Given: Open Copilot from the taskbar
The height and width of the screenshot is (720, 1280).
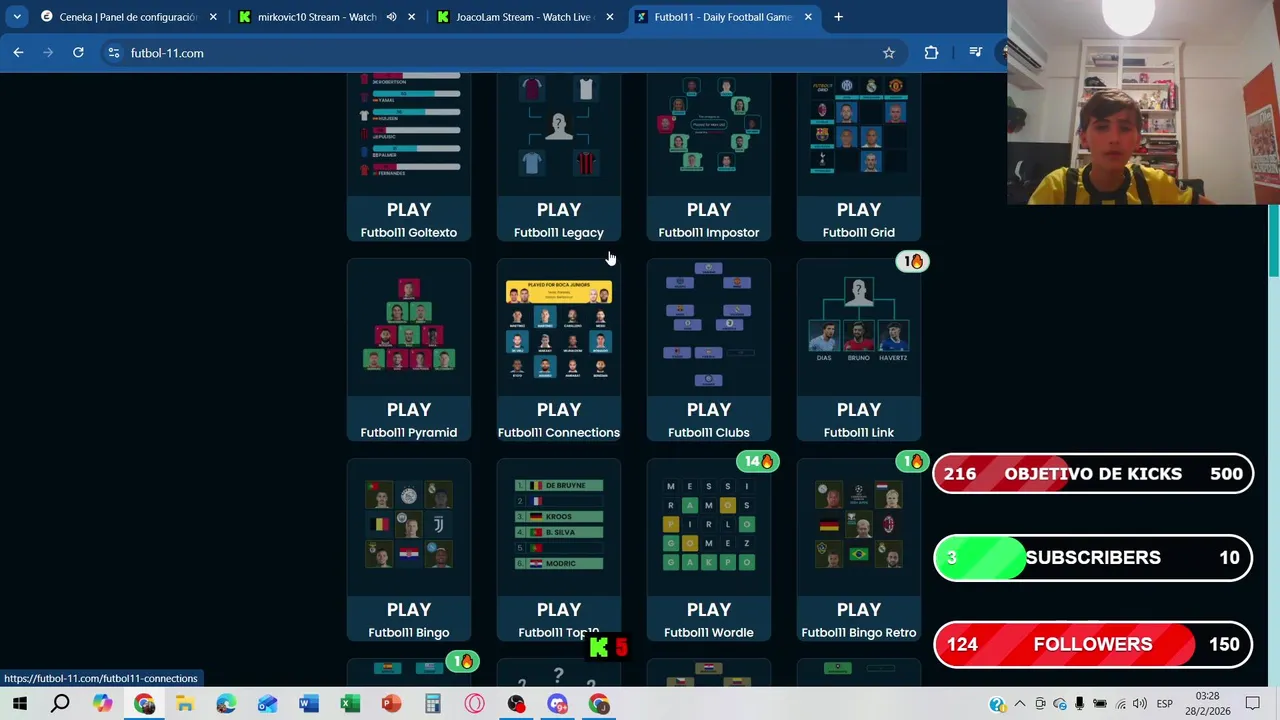Looking at the screenshot, I should pos(103,704).
